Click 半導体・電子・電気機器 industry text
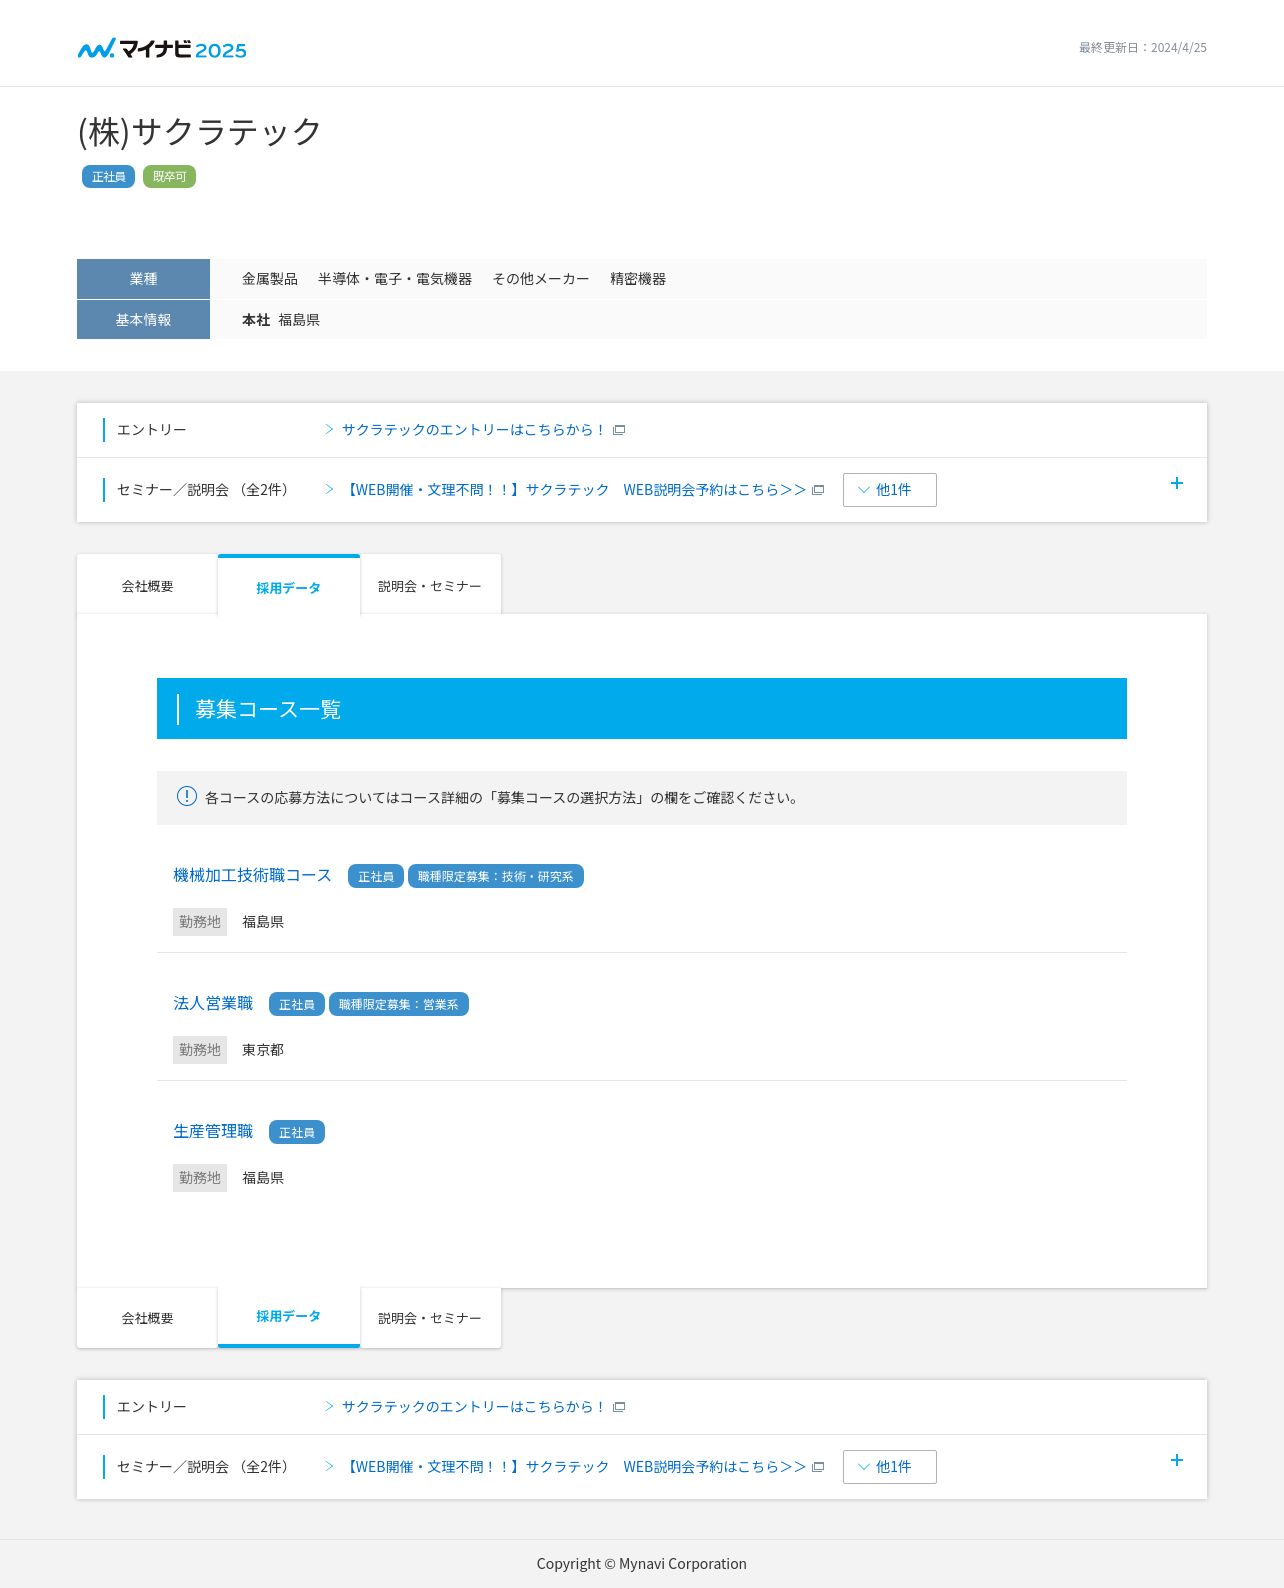 395,279
